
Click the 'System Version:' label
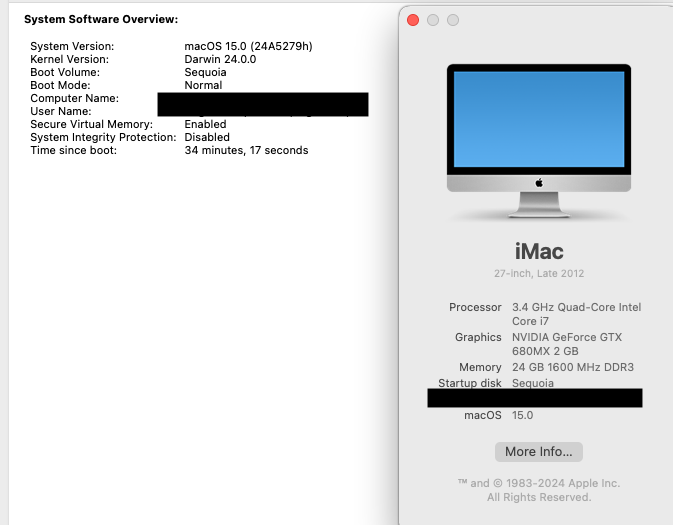72,46
